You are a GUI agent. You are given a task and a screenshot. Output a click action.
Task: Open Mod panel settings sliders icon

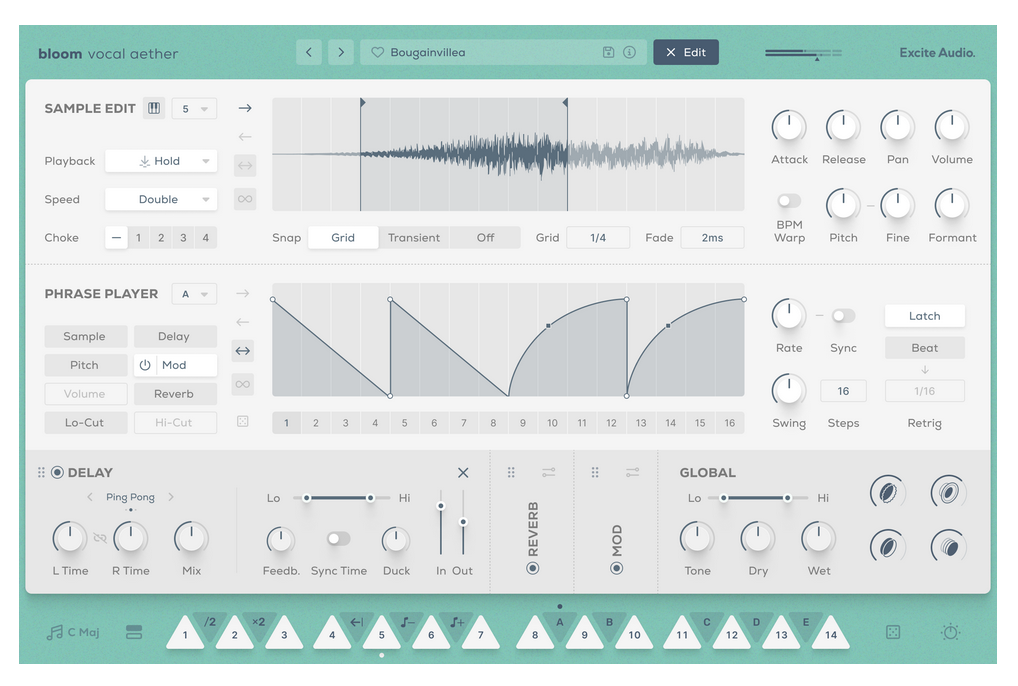(632, 472)
